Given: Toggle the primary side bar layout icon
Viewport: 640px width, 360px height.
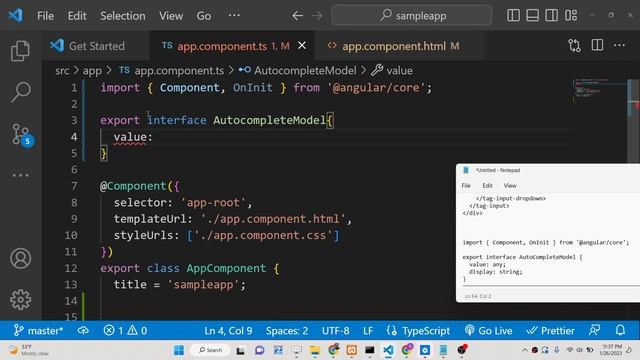Looking at the screenshot, I should [513, 16].
